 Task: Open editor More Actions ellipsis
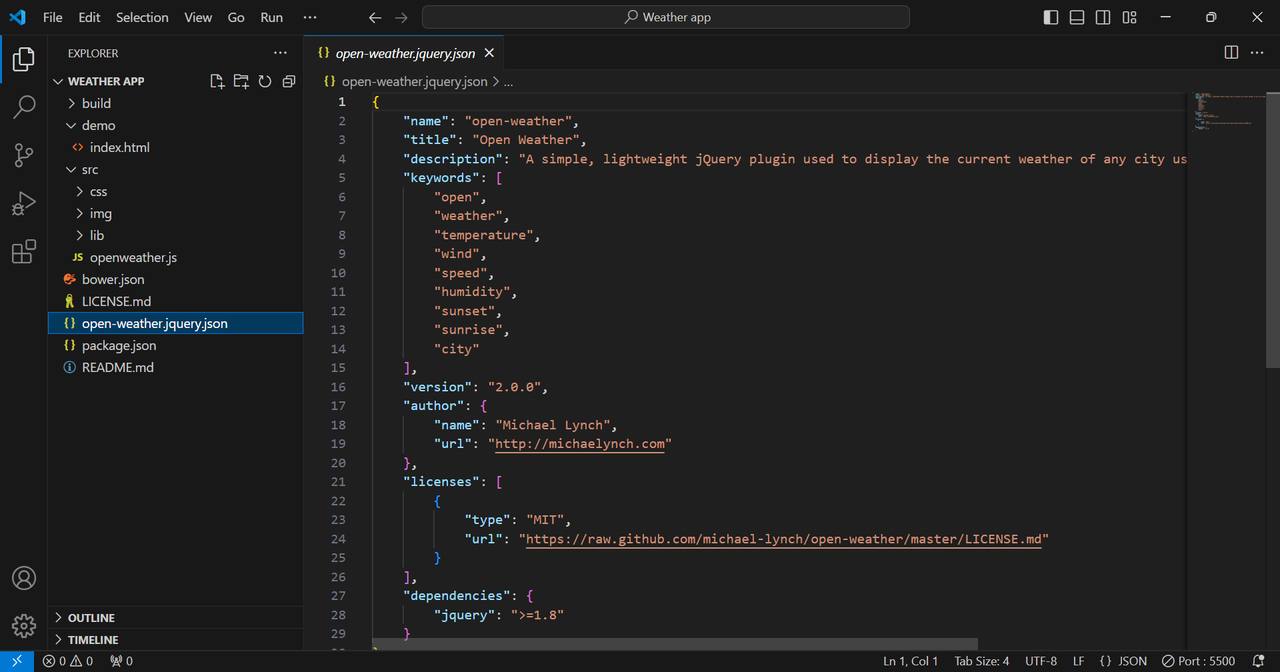[1259, 52]
